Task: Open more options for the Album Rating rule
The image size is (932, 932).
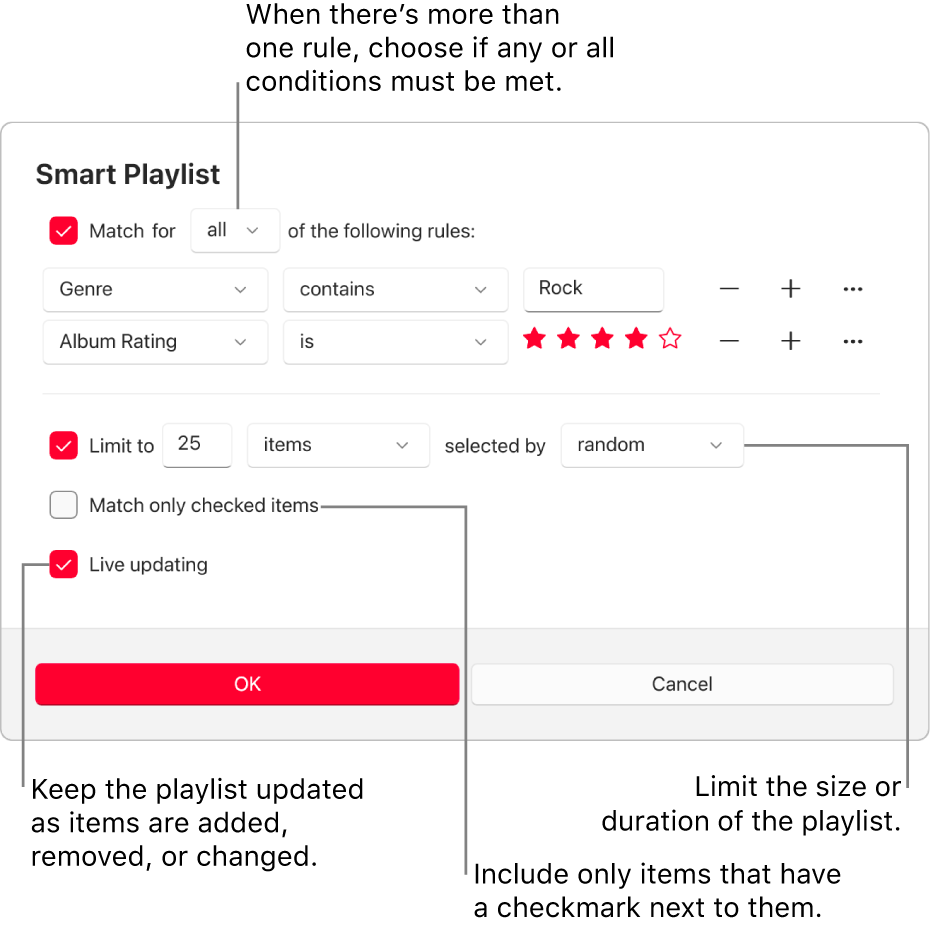Action: pyautogui.click(x=852, y=341)
